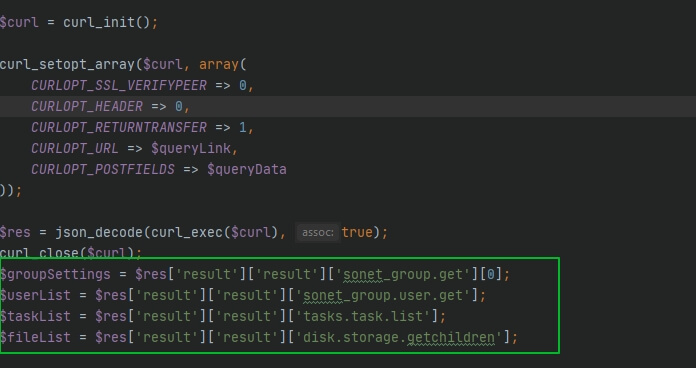Click the 'assoc:' parameter hint
This screenshot has height=368, width=696.
[318, 233]
